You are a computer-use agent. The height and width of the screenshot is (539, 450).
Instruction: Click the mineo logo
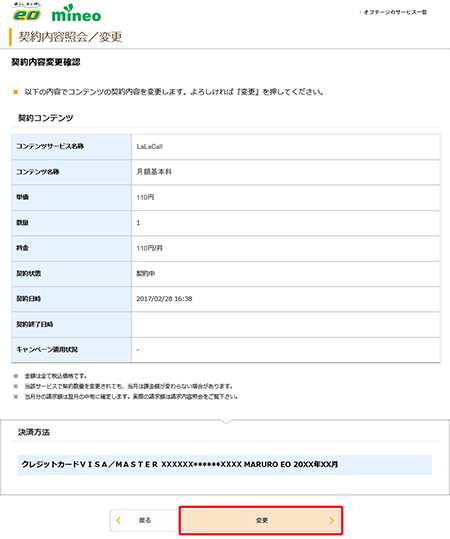(76, 13)
